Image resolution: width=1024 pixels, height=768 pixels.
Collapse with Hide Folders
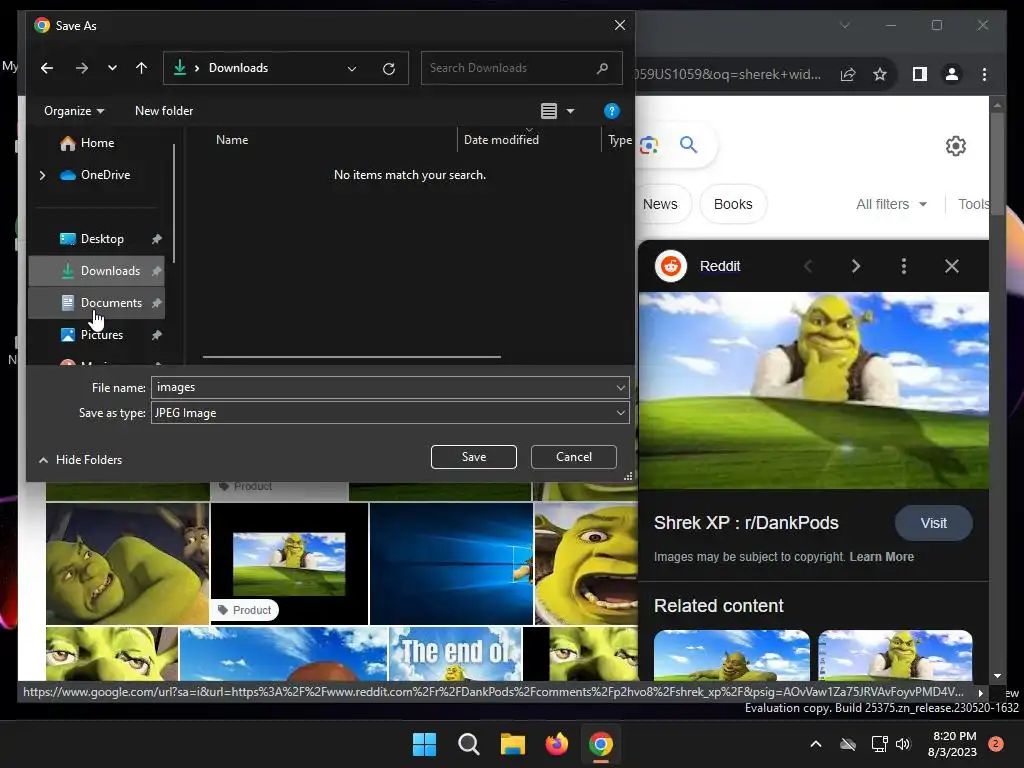(80, 460)
